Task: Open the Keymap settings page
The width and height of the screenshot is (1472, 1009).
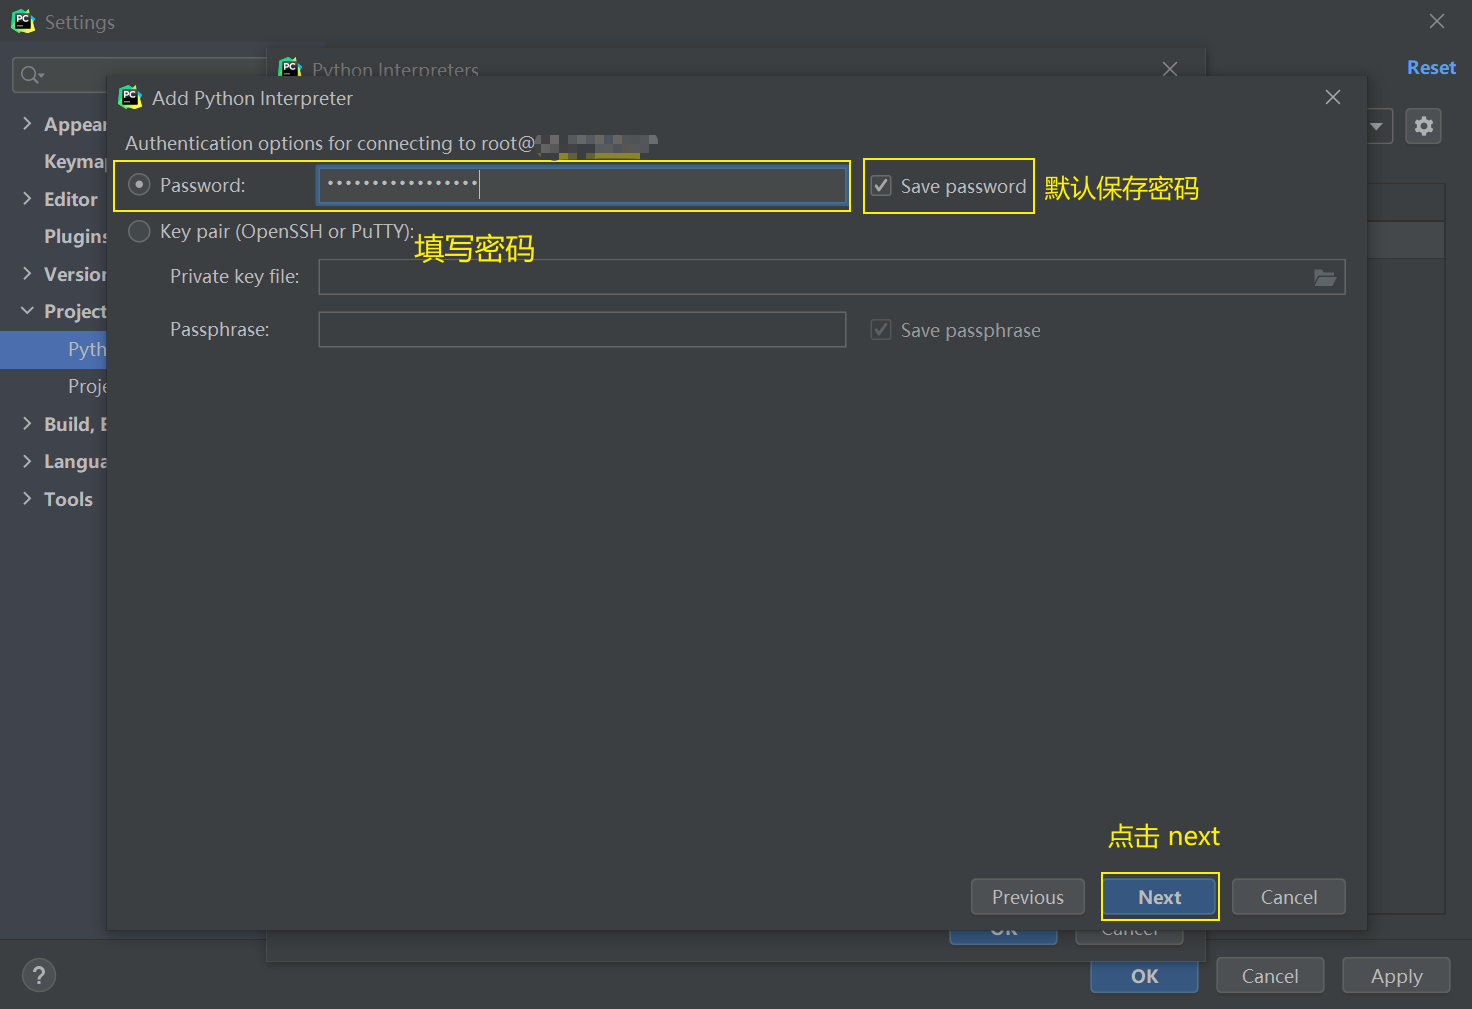Action: (74, 162)
